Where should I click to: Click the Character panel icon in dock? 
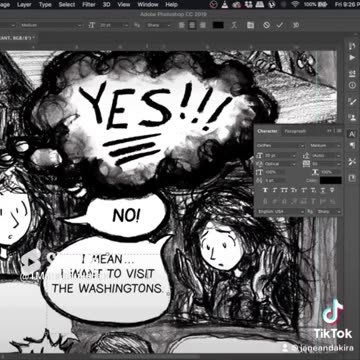pyautogui.click(x=352, y=134)
